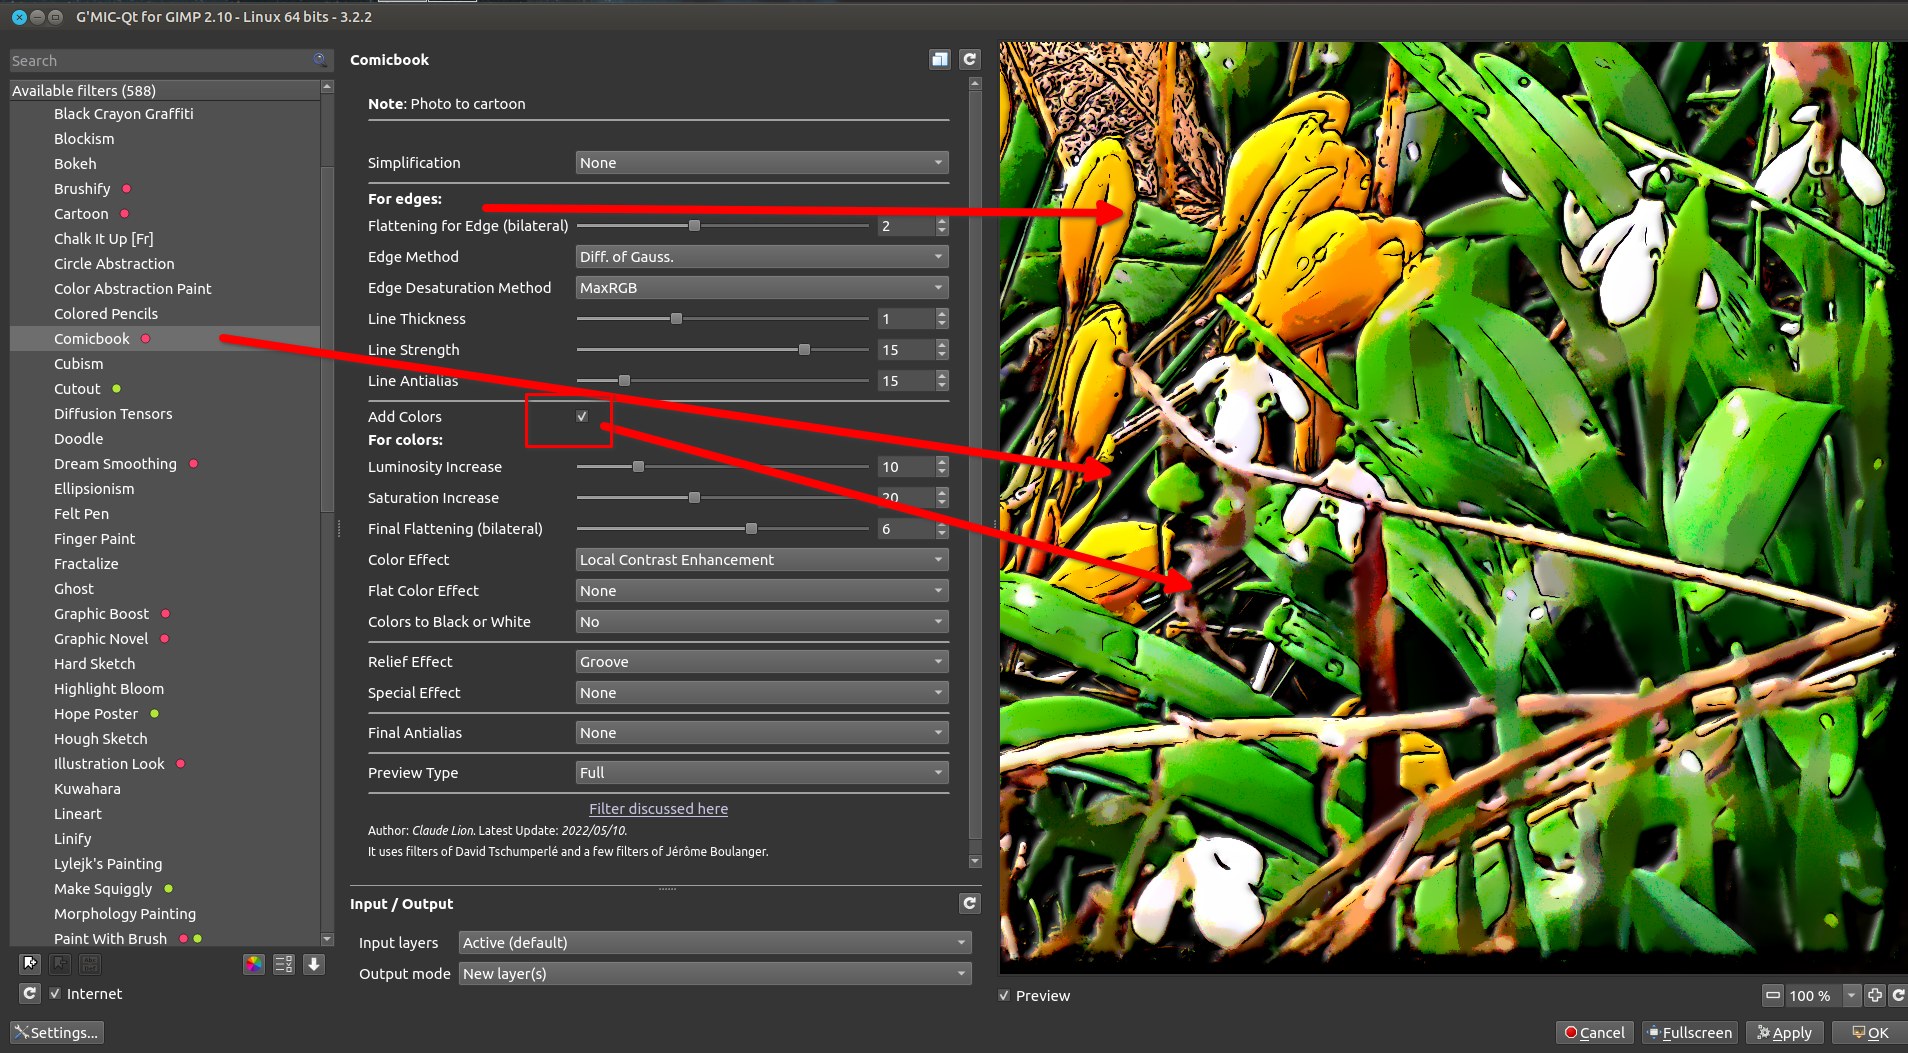Open the color wheel tag selector
This screenshot has height=1053, width=1908.
coord(254,964)
